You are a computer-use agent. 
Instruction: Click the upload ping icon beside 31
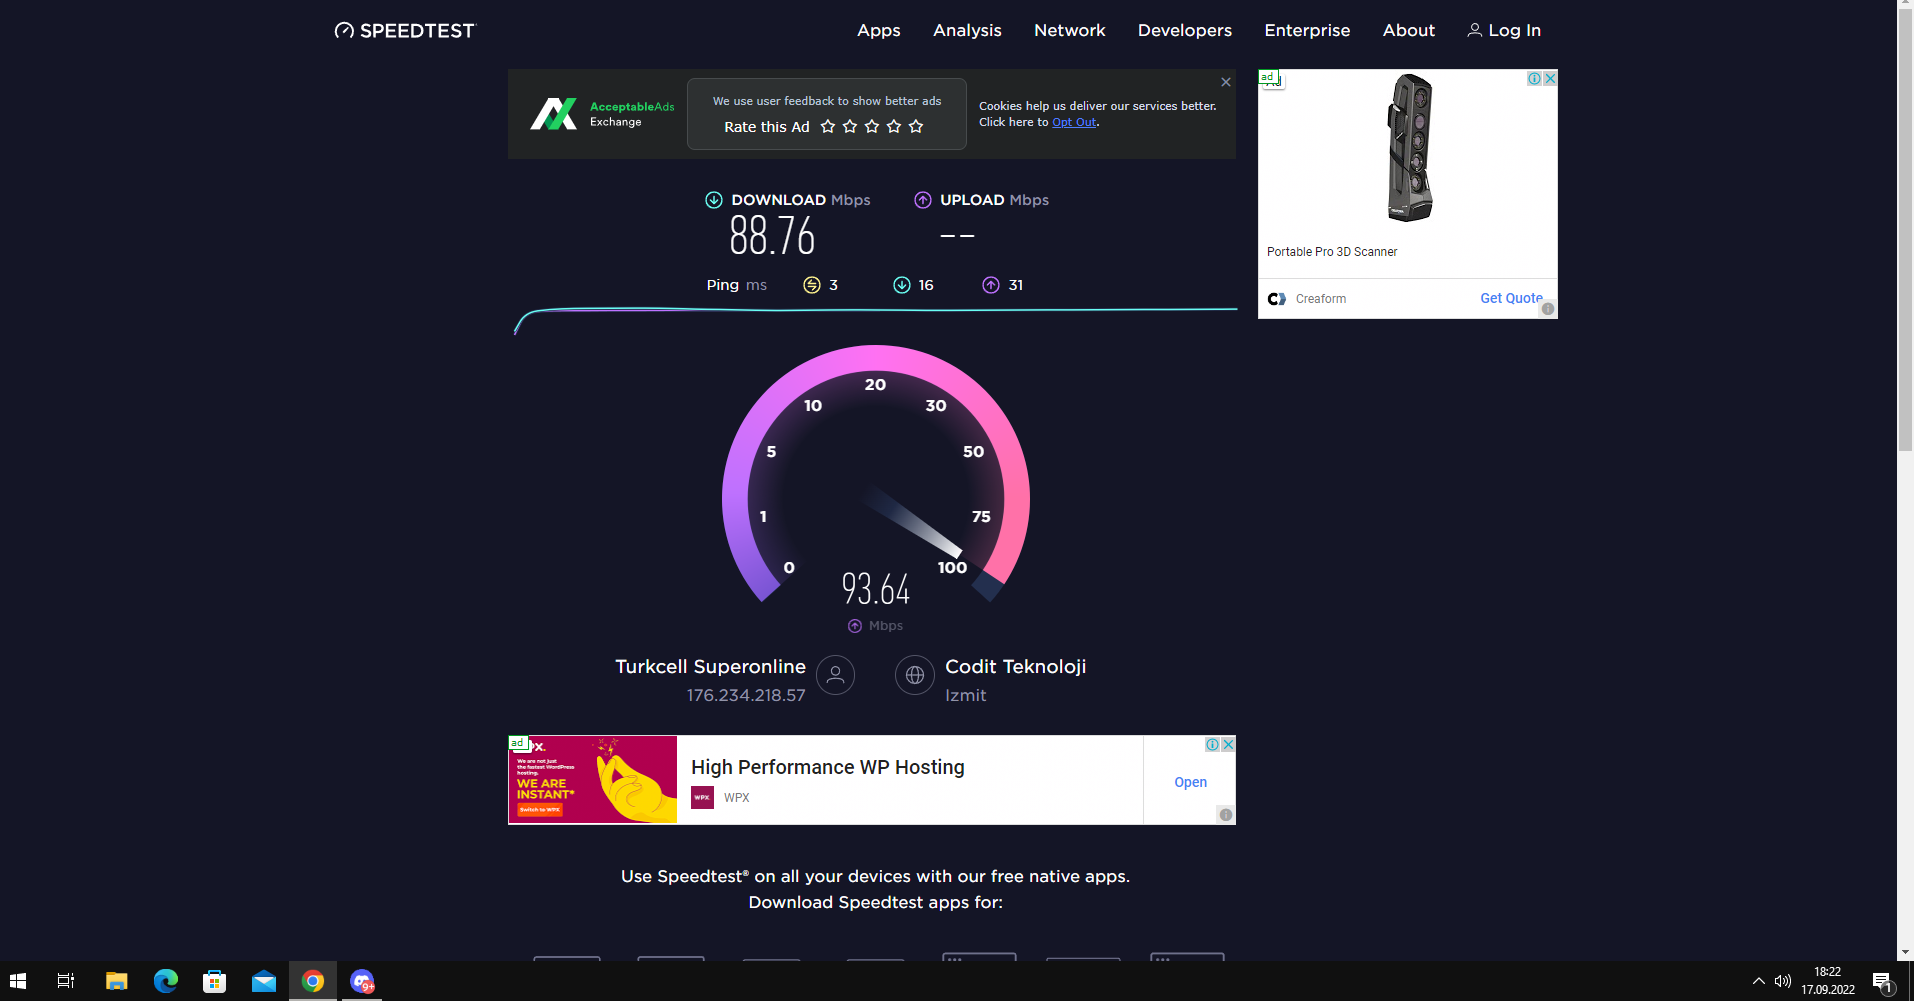(x=991, y=285)
